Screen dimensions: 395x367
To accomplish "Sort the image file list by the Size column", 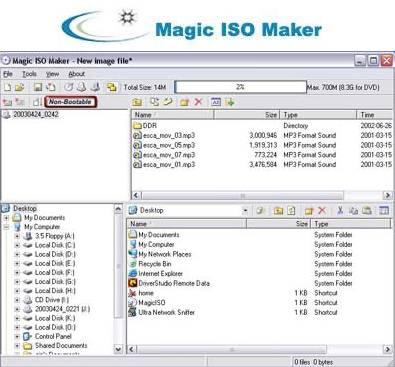I will point(247,115).
